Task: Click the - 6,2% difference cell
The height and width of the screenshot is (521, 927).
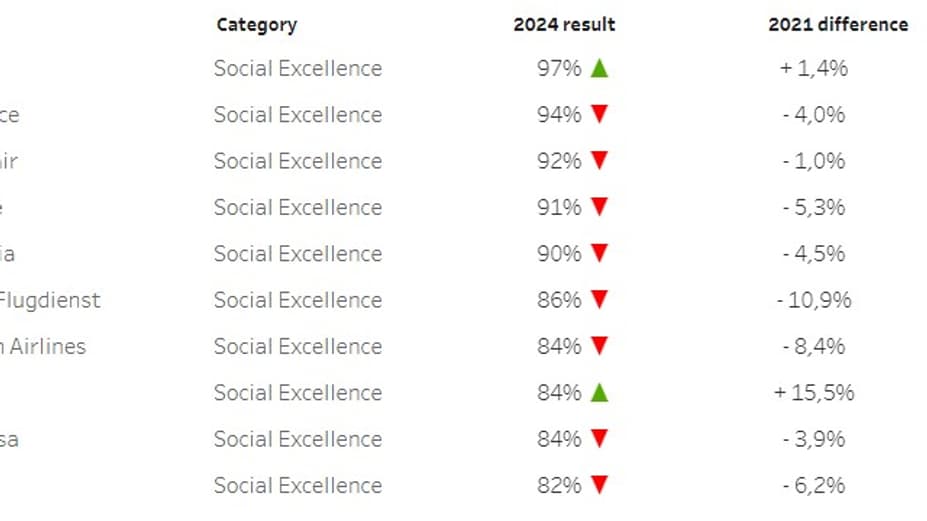Action: tap(814, 486)
